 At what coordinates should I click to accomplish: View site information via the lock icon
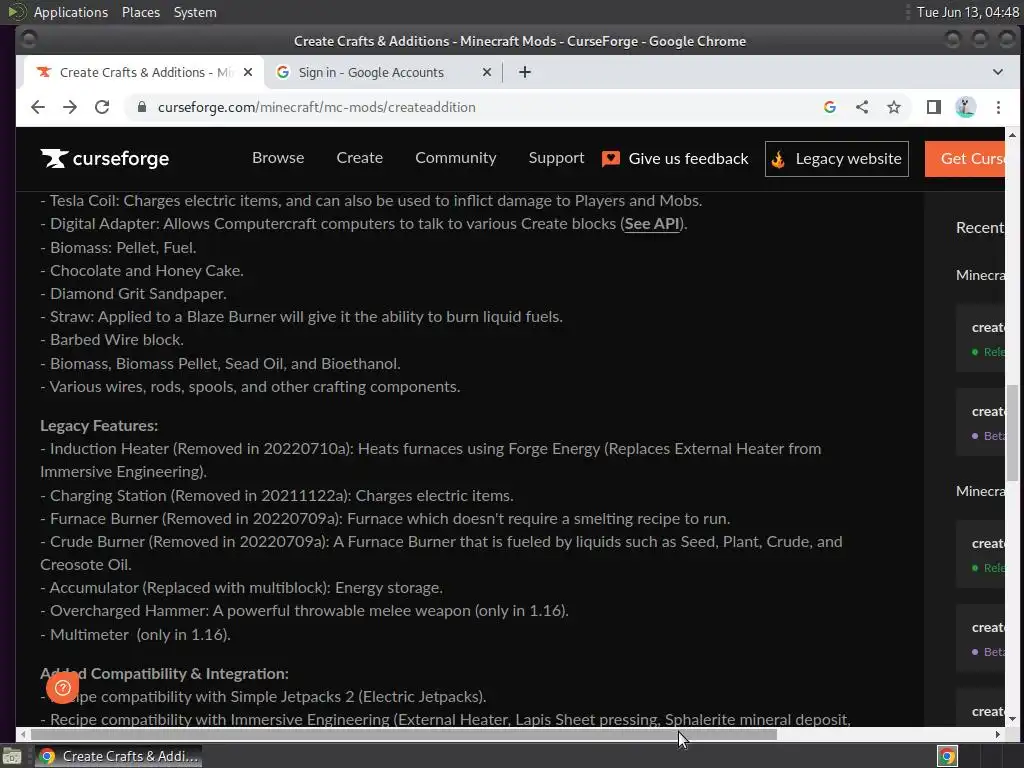coord(142,107)
